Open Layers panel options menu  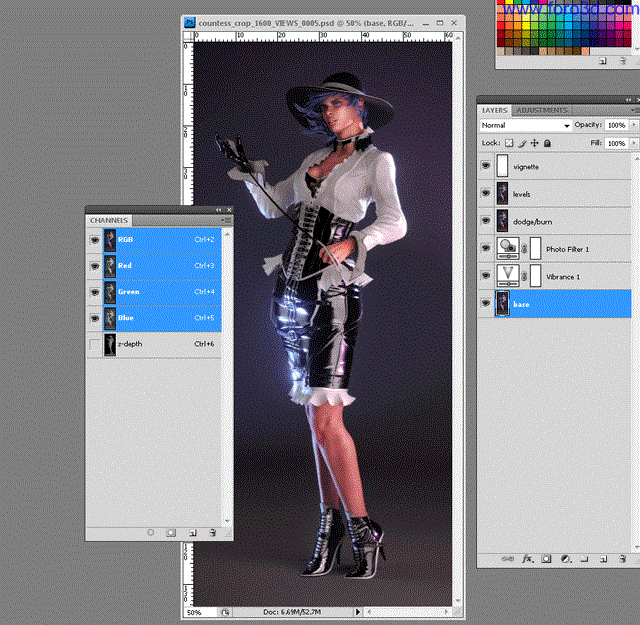pos(635,110)
